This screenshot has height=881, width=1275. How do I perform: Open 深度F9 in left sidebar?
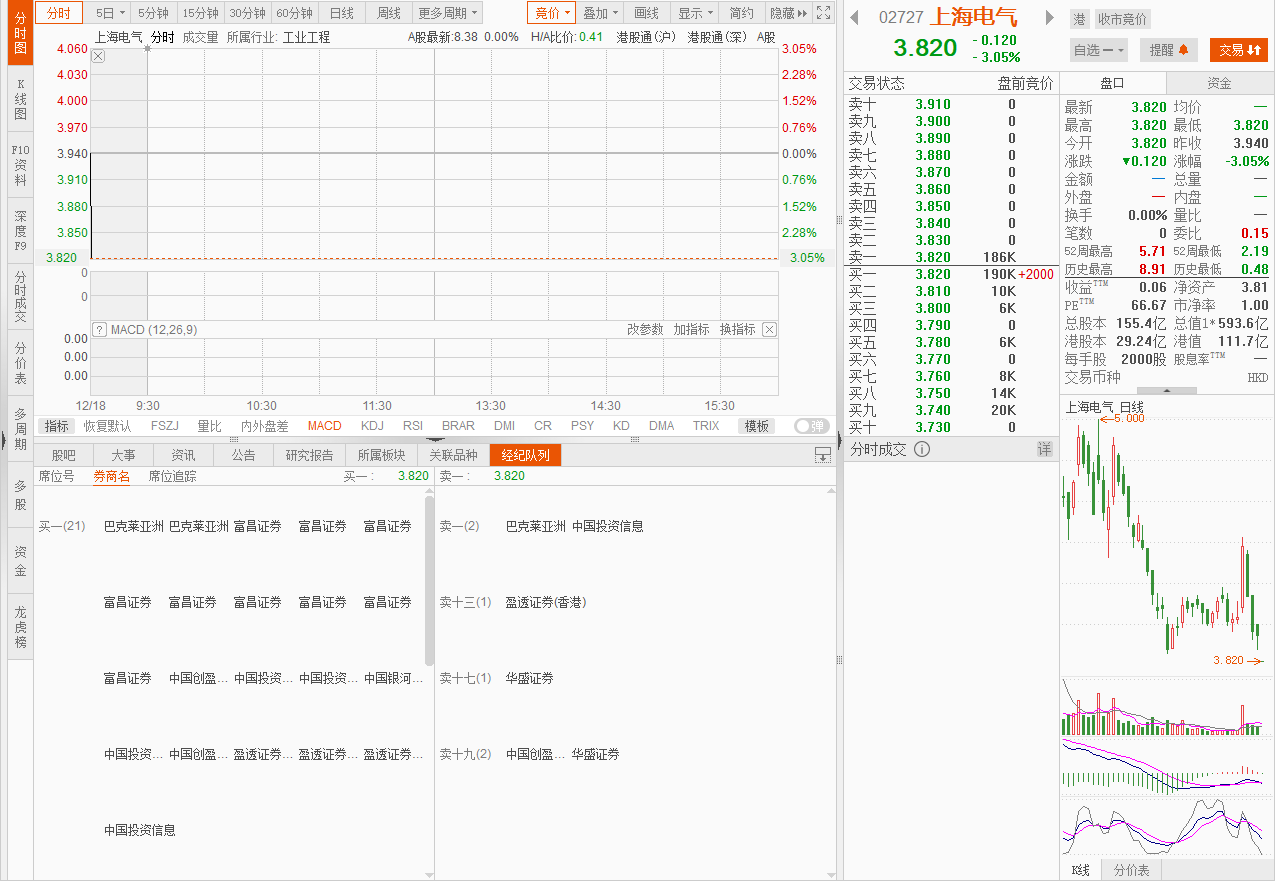[20, 230]
